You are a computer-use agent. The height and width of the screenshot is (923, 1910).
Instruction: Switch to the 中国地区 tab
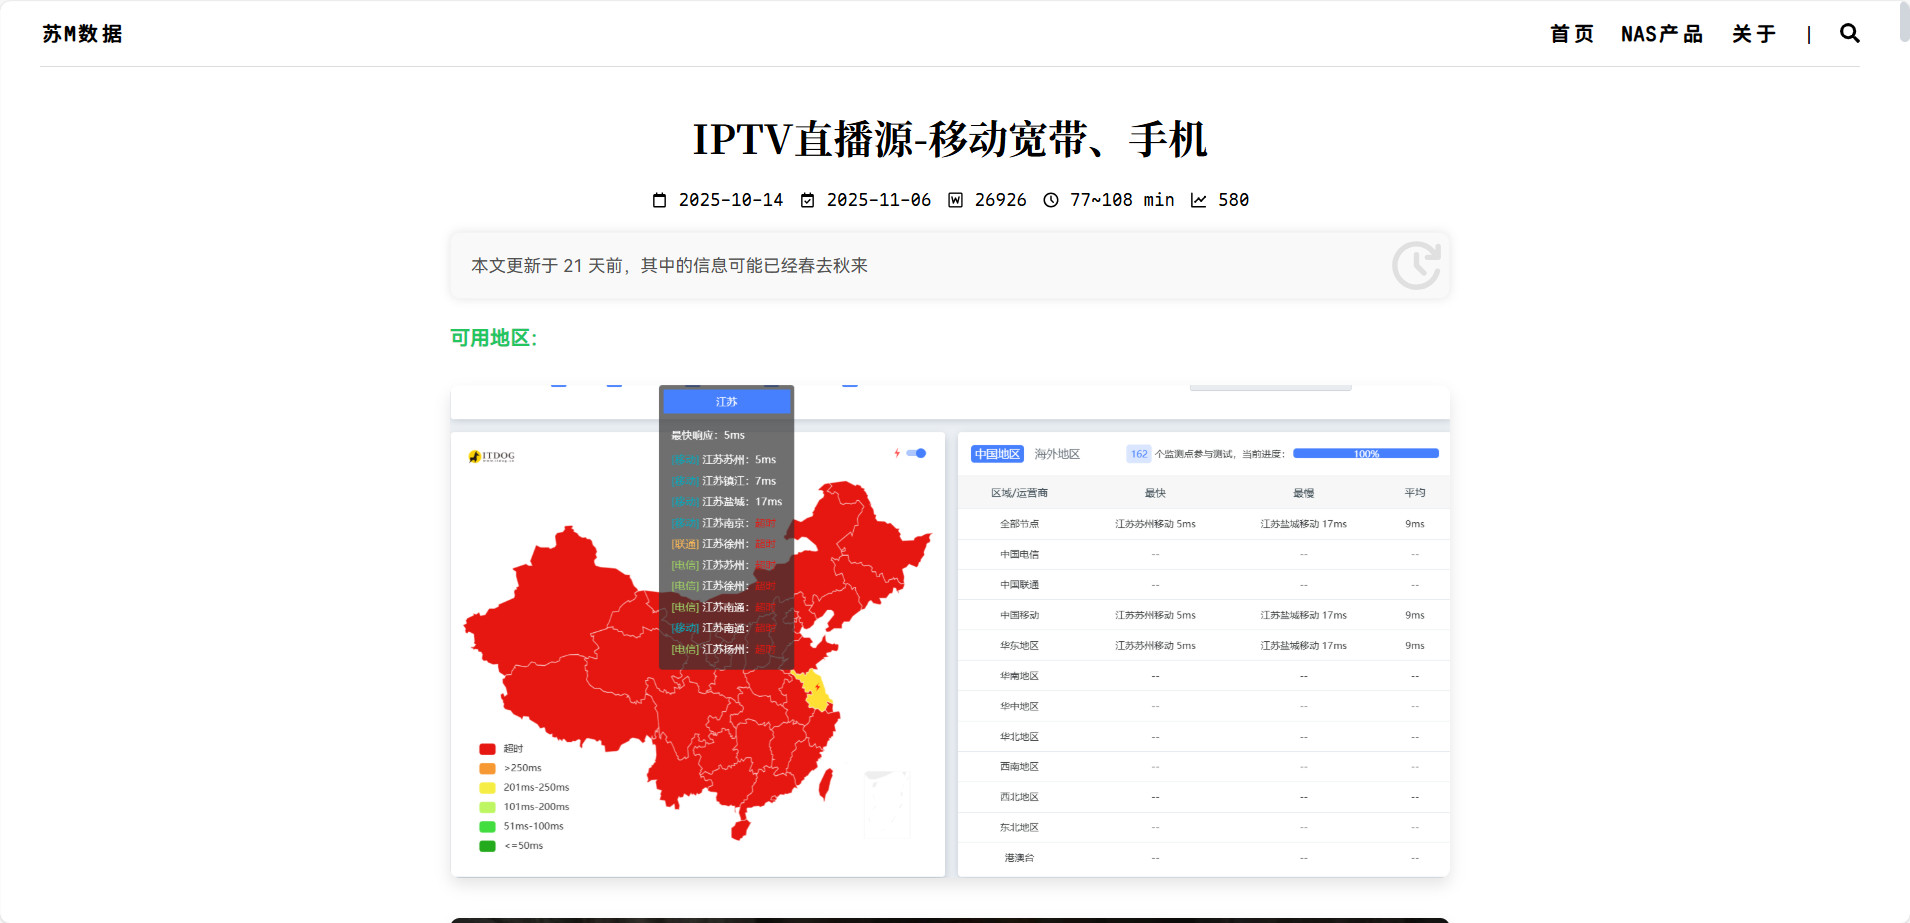[997, 454]
